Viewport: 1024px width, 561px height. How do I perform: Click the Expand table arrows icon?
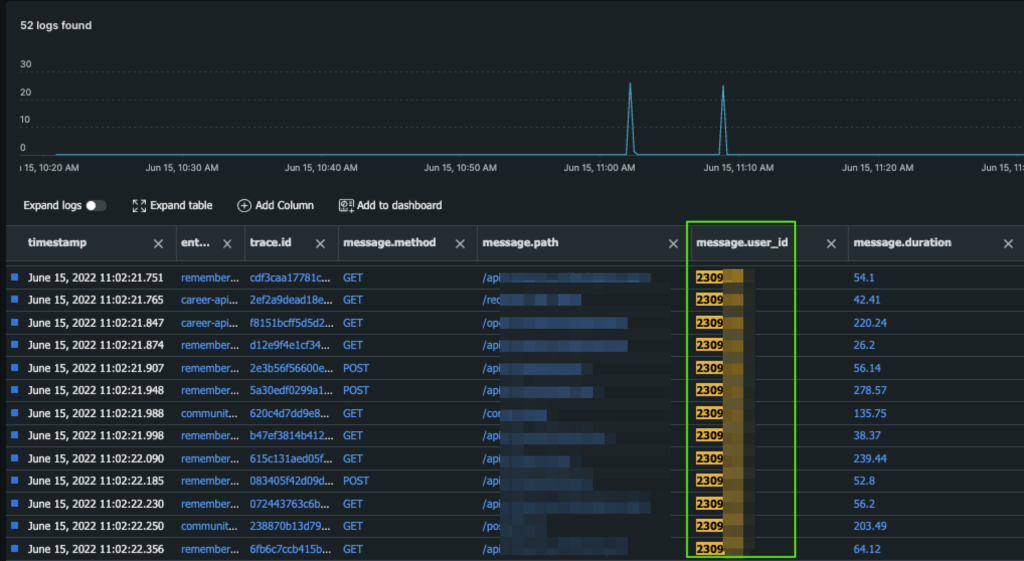point(139,206)
